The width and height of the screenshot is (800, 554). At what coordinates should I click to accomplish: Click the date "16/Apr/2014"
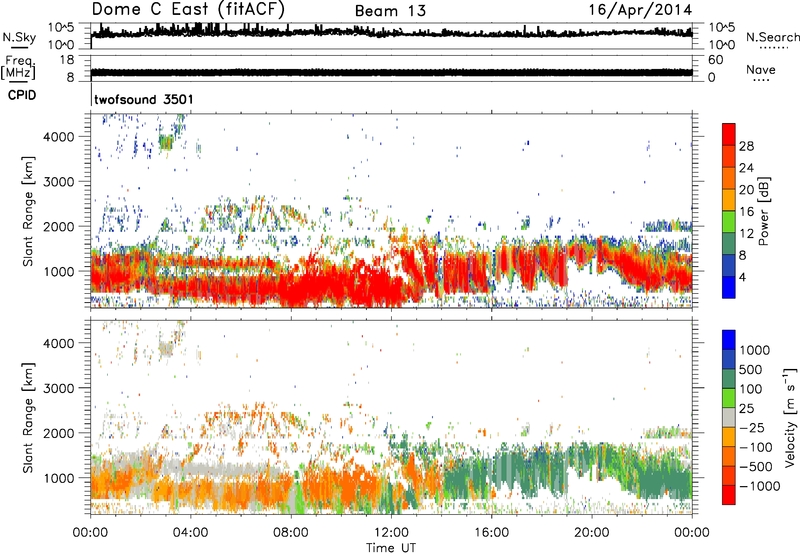640,10
